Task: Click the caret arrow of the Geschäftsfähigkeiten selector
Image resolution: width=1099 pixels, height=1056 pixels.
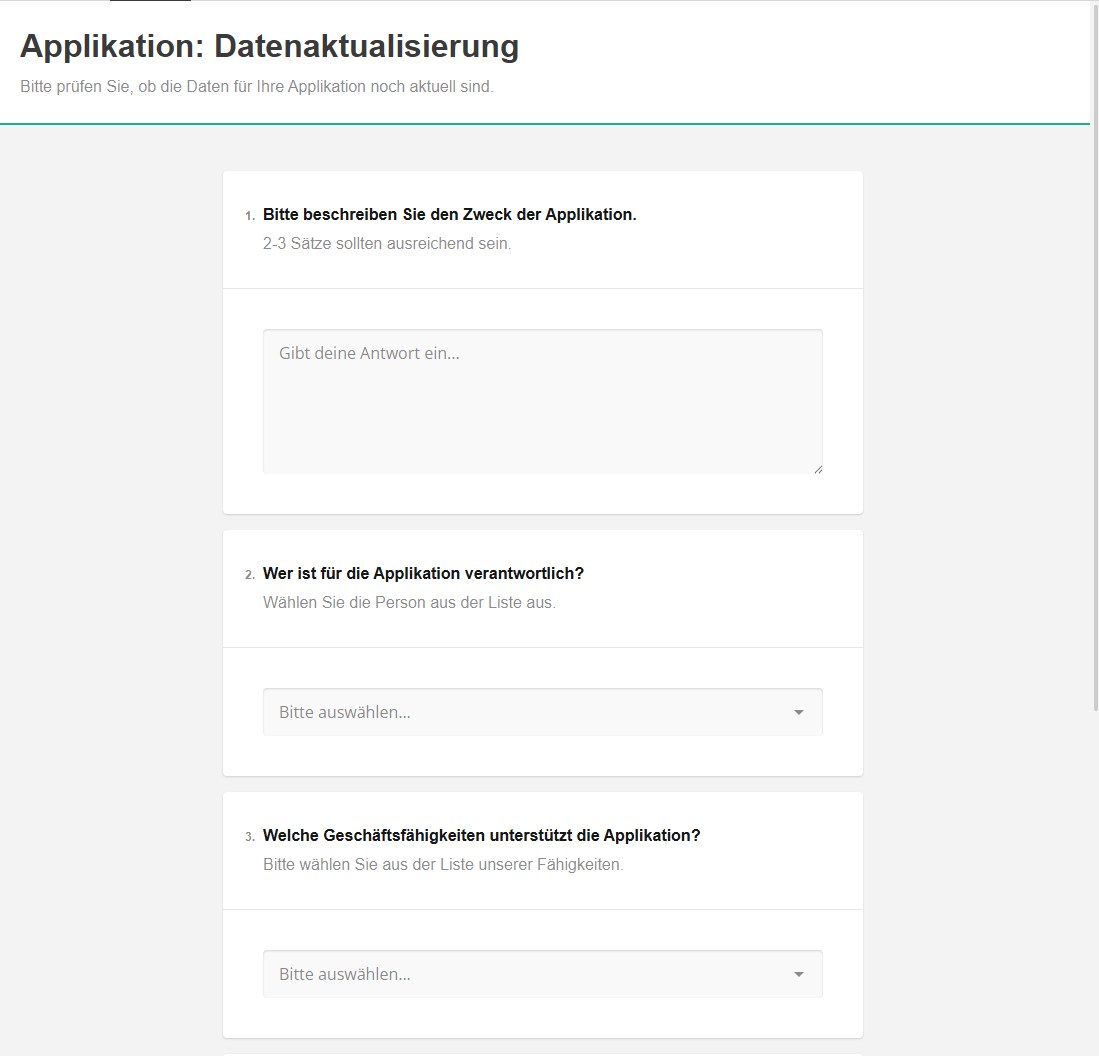Action: pyautogui.click(x=798, y=975)
